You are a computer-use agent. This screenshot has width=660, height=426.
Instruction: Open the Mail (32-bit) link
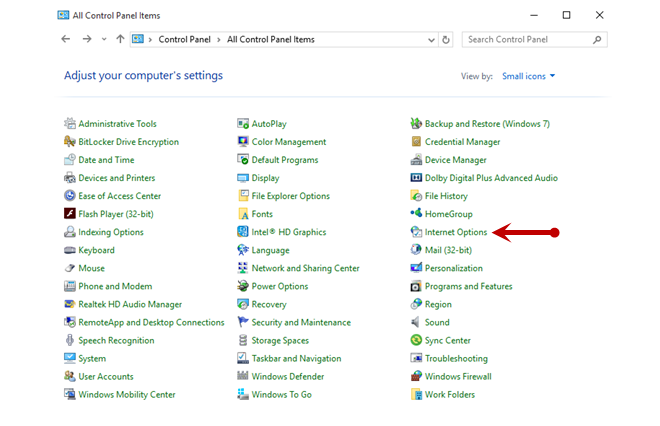point(448,250)
